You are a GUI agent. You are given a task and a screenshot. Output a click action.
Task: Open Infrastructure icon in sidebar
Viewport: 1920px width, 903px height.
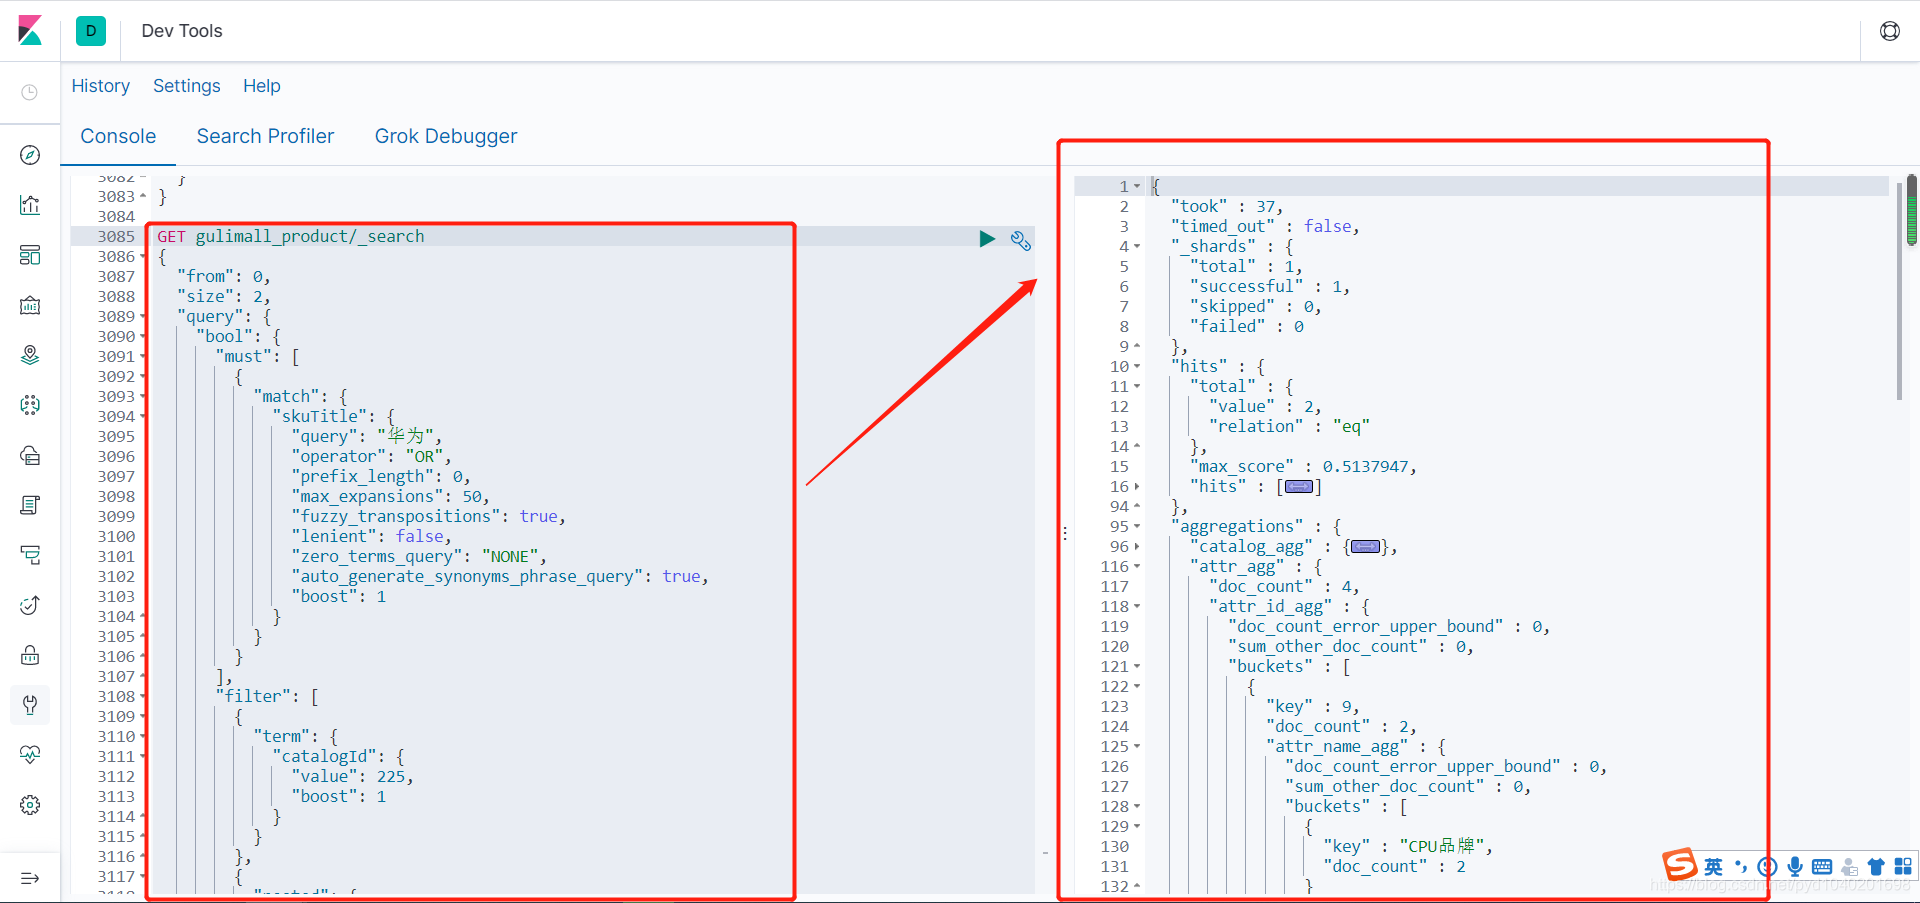coord(30,455)
